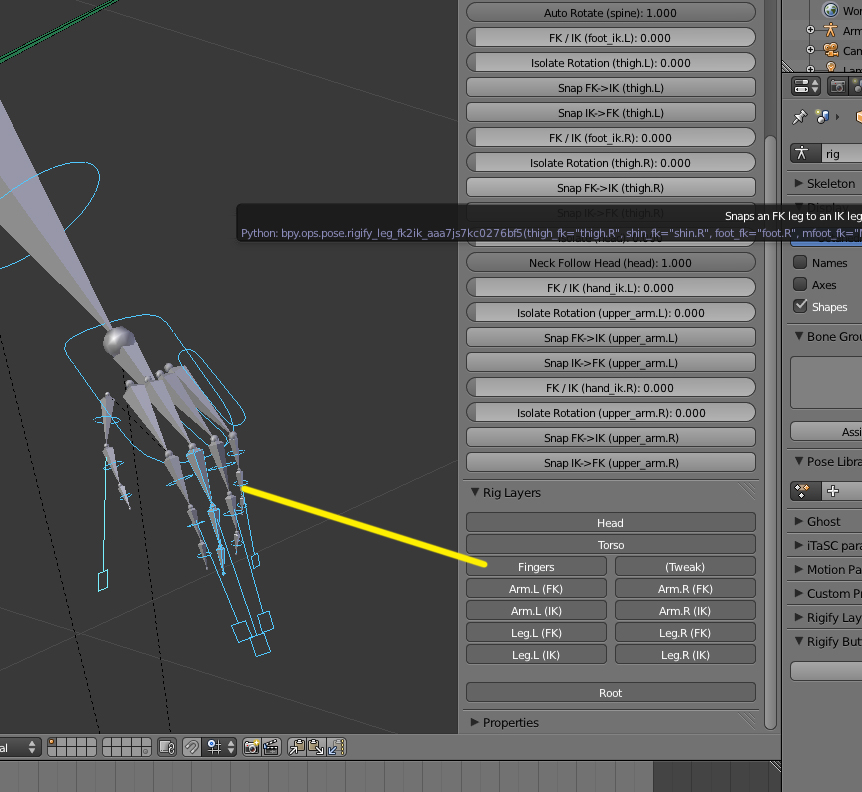Expand the Skeleton panel
The height and width of the screenshot is (792, 862).
(x=799, y=182)
